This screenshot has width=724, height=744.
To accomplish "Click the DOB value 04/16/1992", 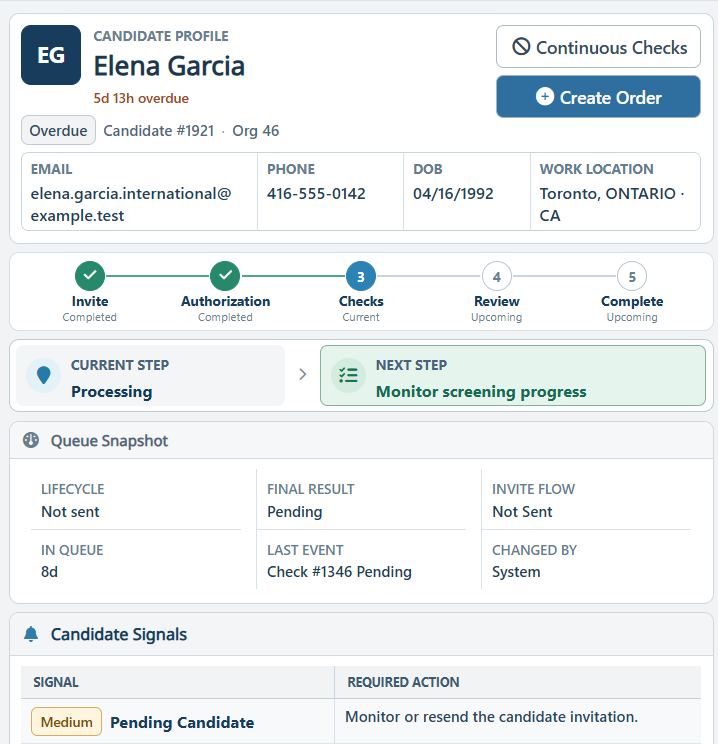I will tap(453, 194).
